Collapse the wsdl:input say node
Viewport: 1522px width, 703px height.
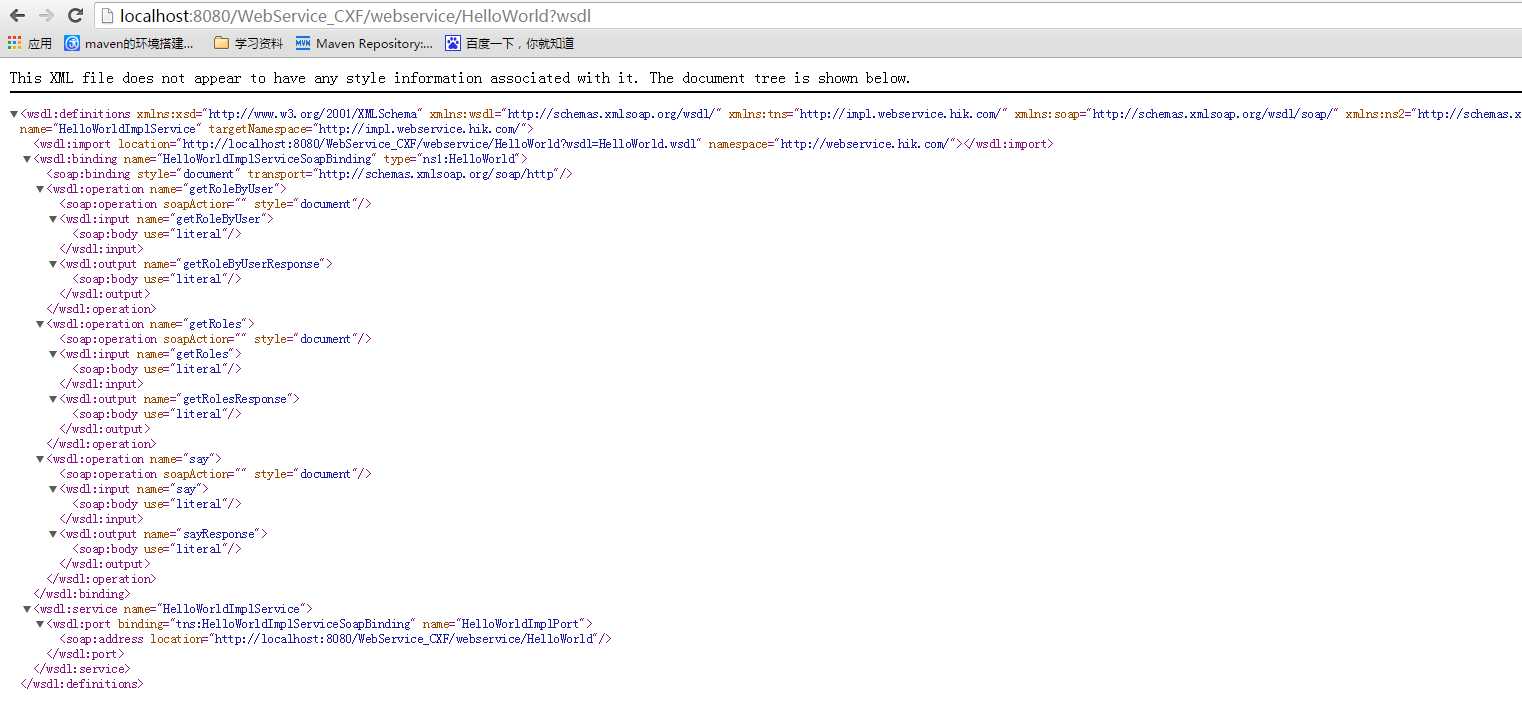coord(53,489)
